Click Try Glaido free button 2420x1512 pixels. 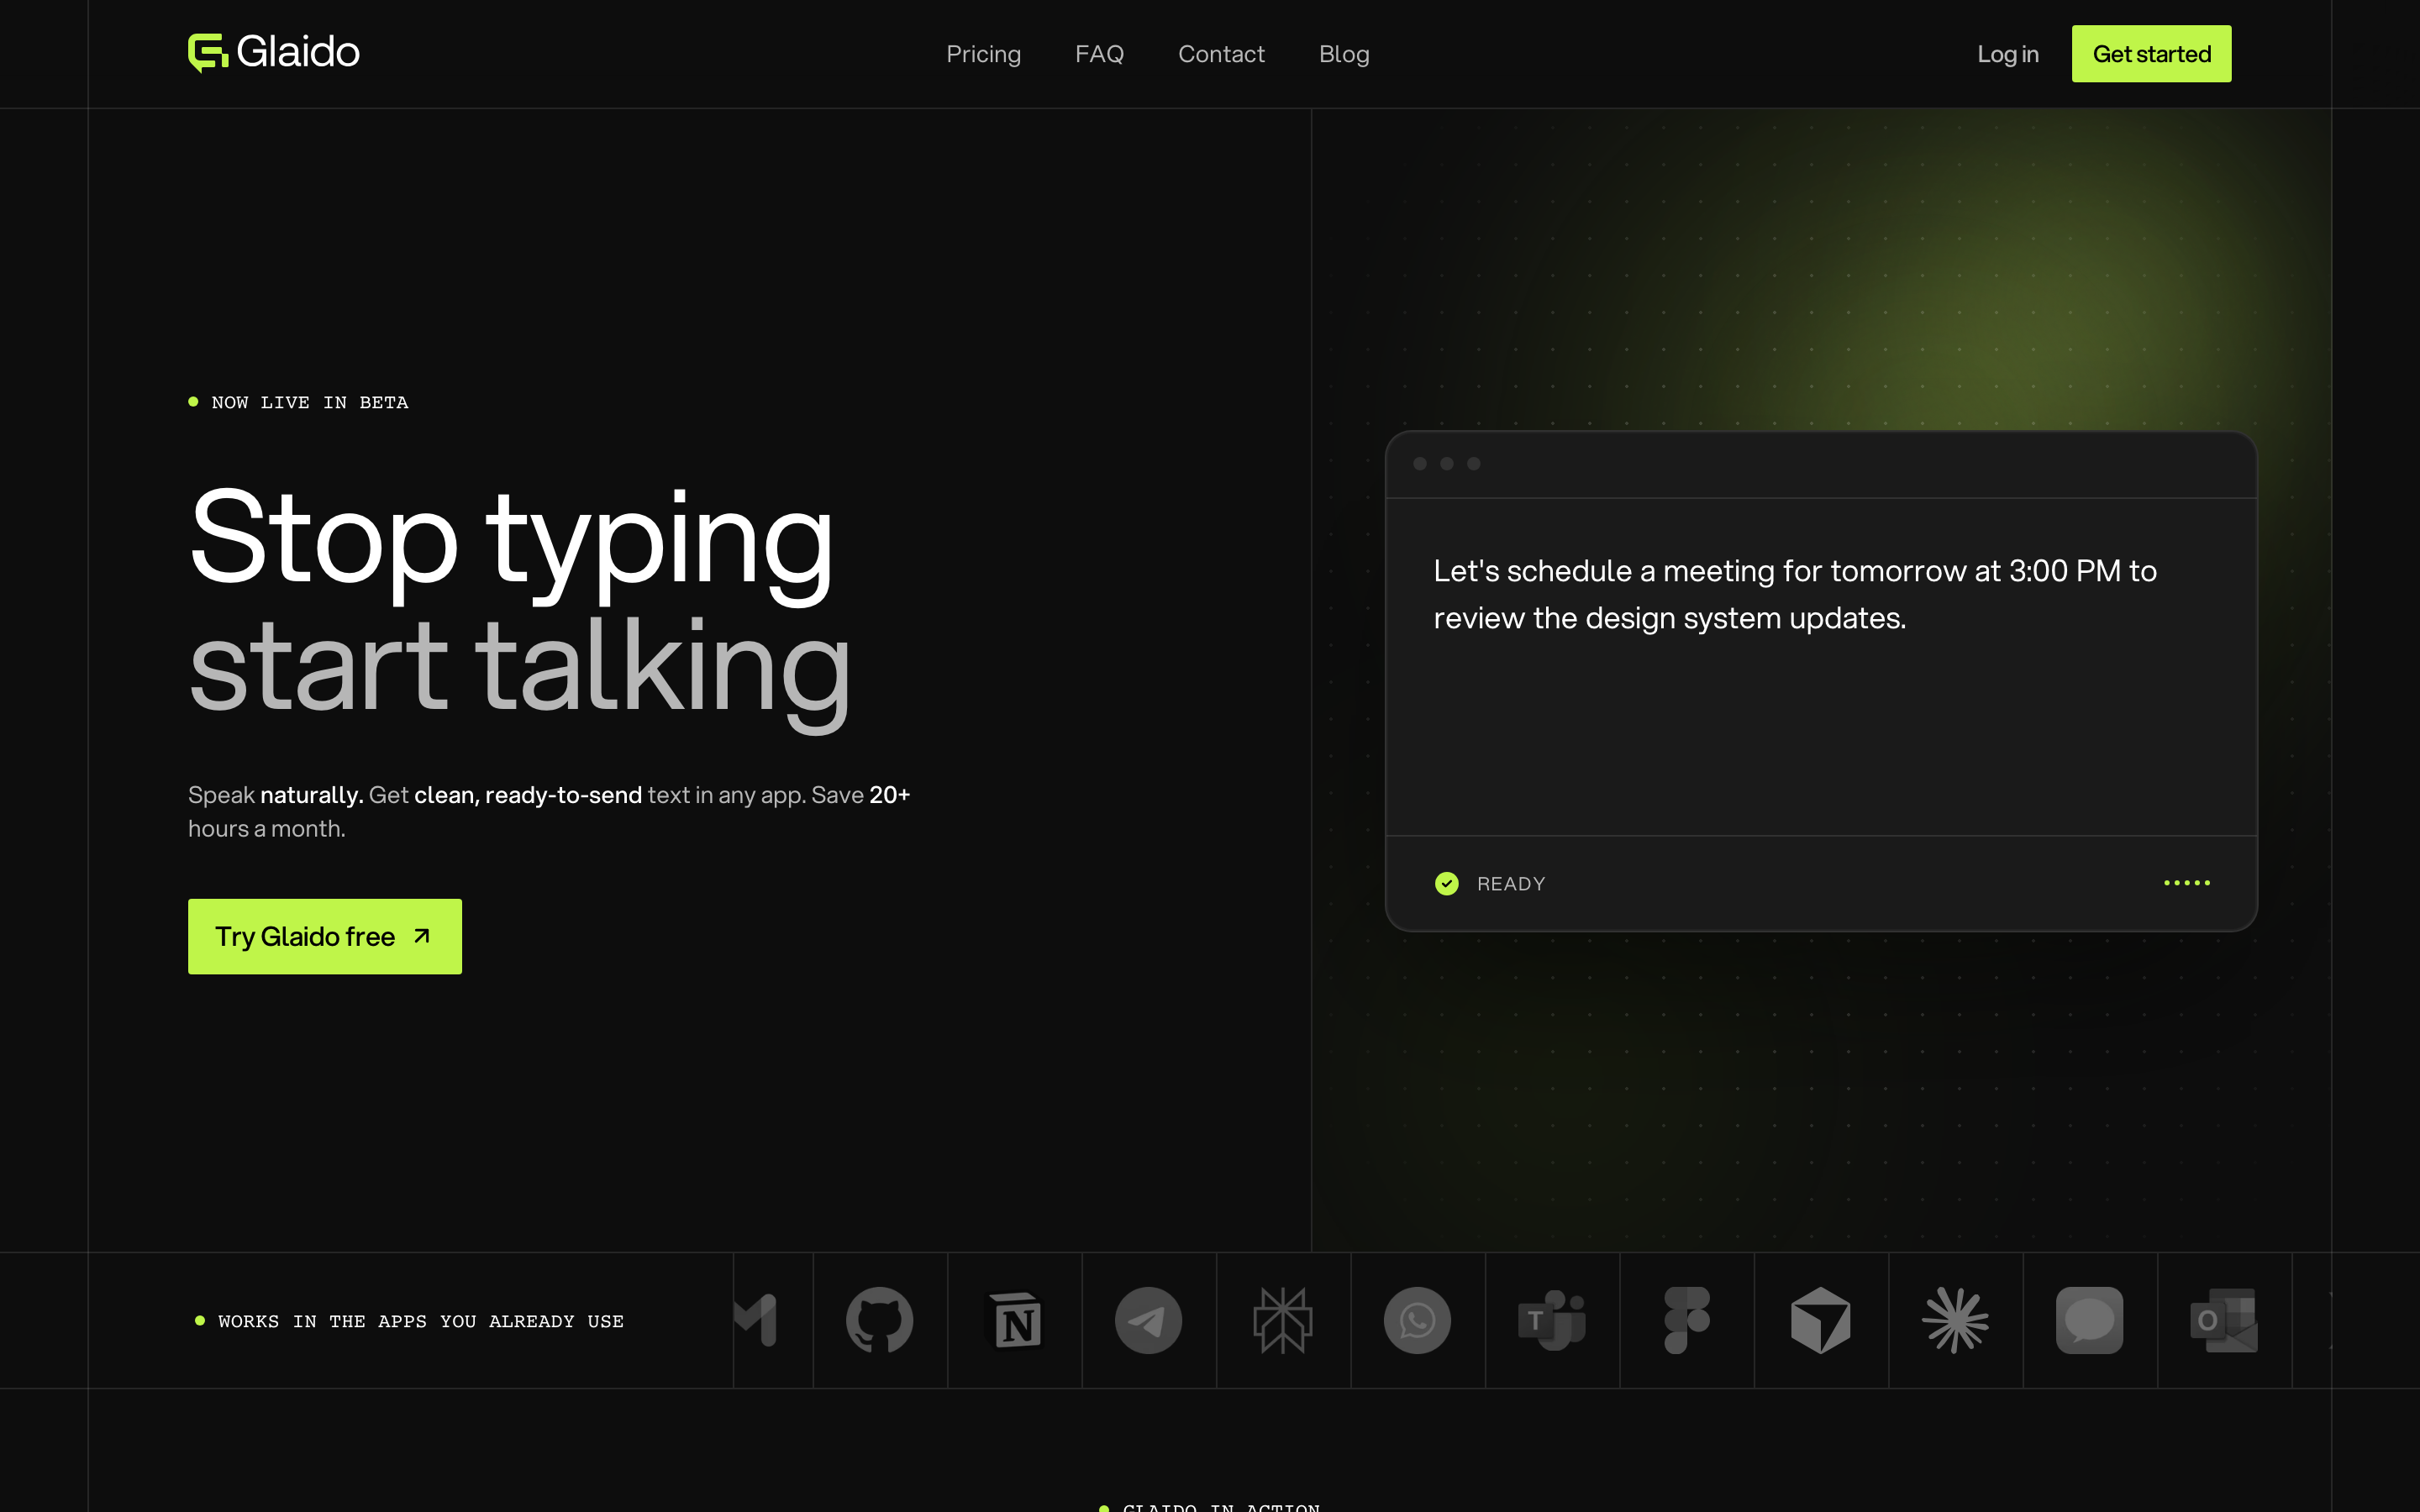pyautogui.click(x=325, y=936)
